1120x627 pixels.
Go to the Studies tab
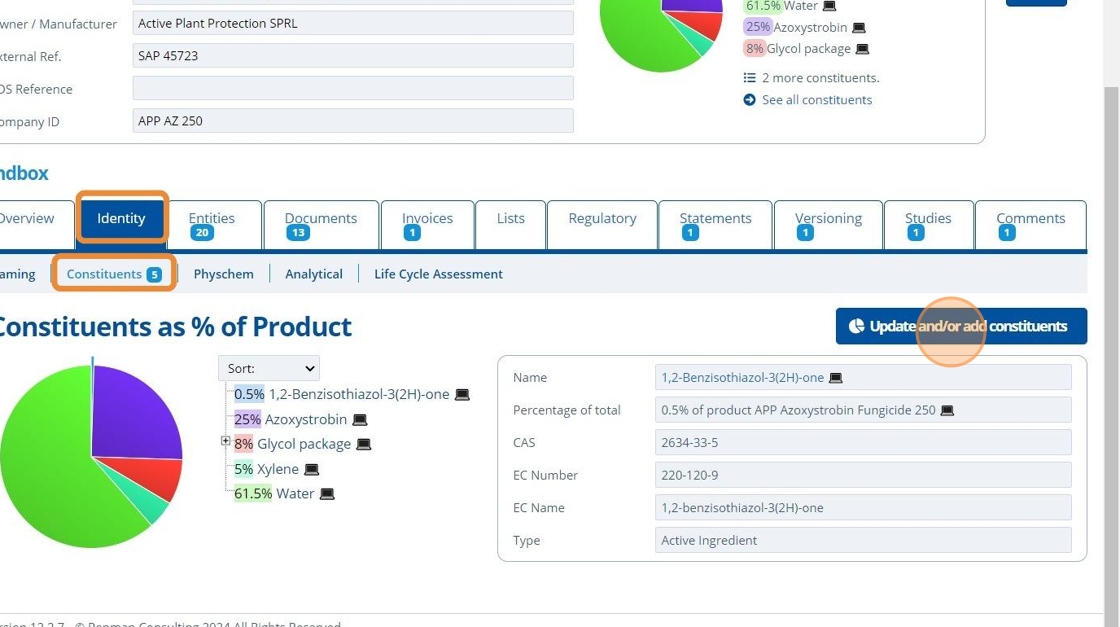(929, 224)
